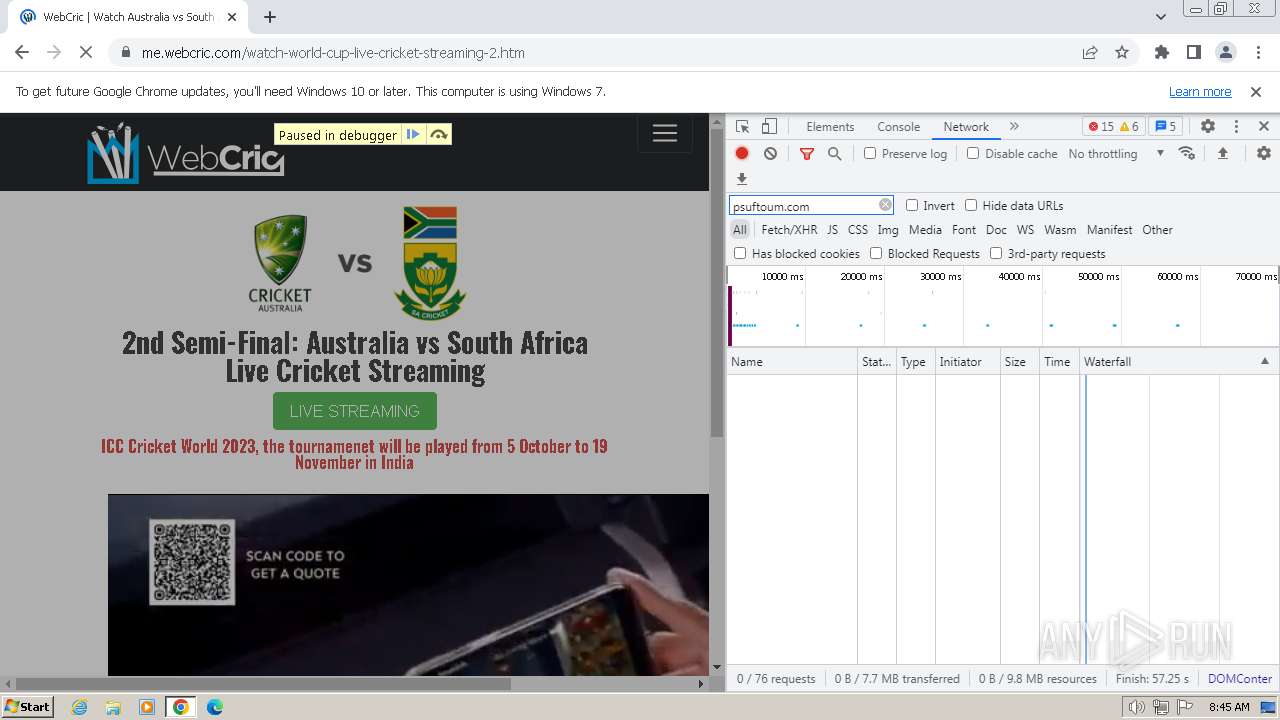Show more DevTools tabs chevron
This screenshot has width=1280, height=720.
pyautogui.click(x=1014, y=127)
